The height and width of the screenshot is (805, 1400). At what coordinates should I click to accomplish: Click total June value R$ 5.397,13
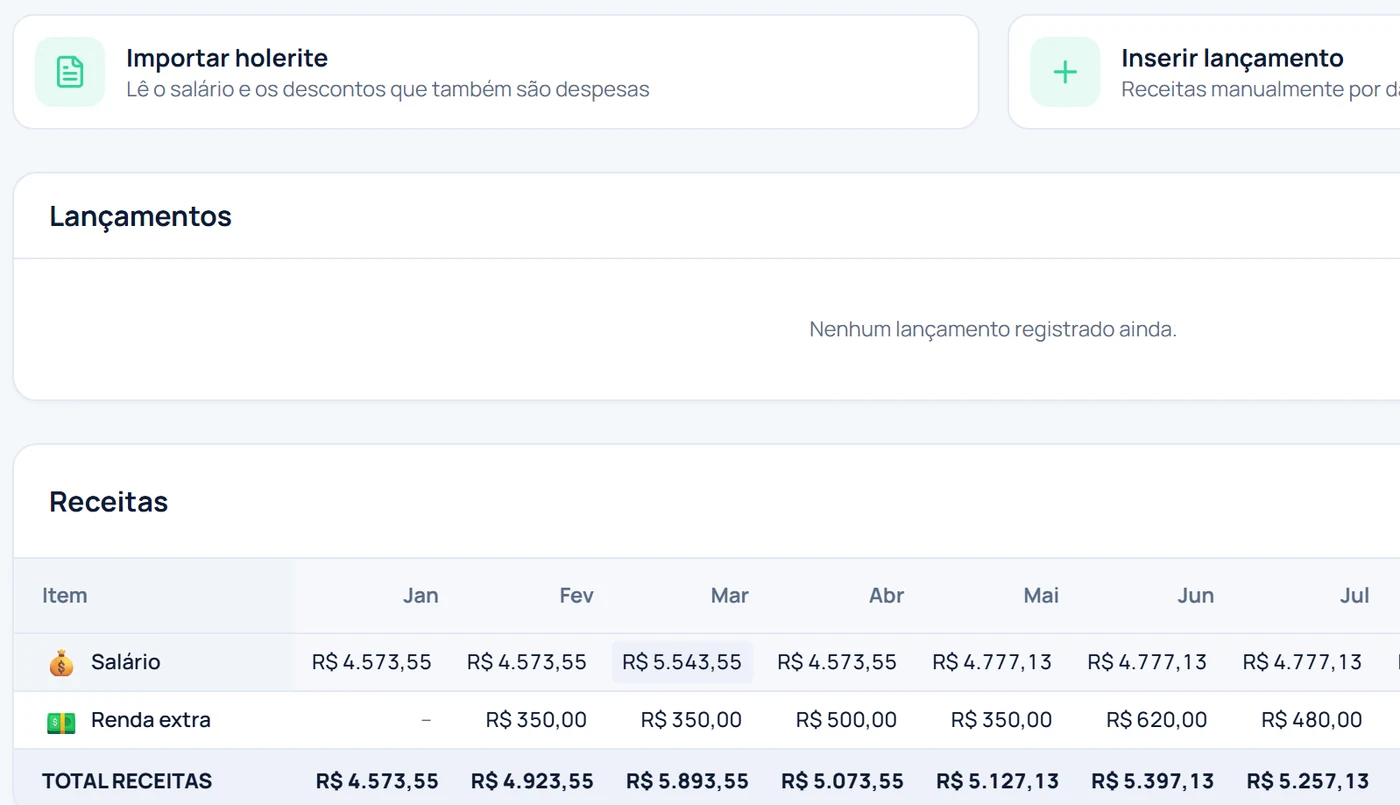pyautogui.click(x=1152, y=781)
